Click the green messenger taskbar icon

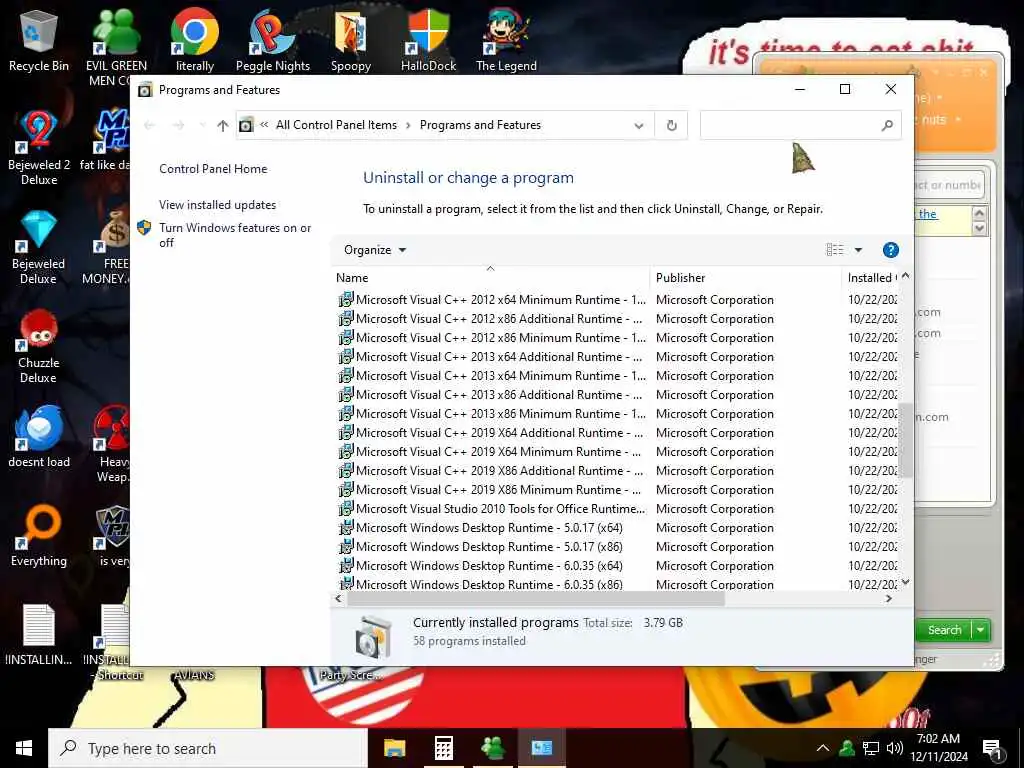click(492, 748)
